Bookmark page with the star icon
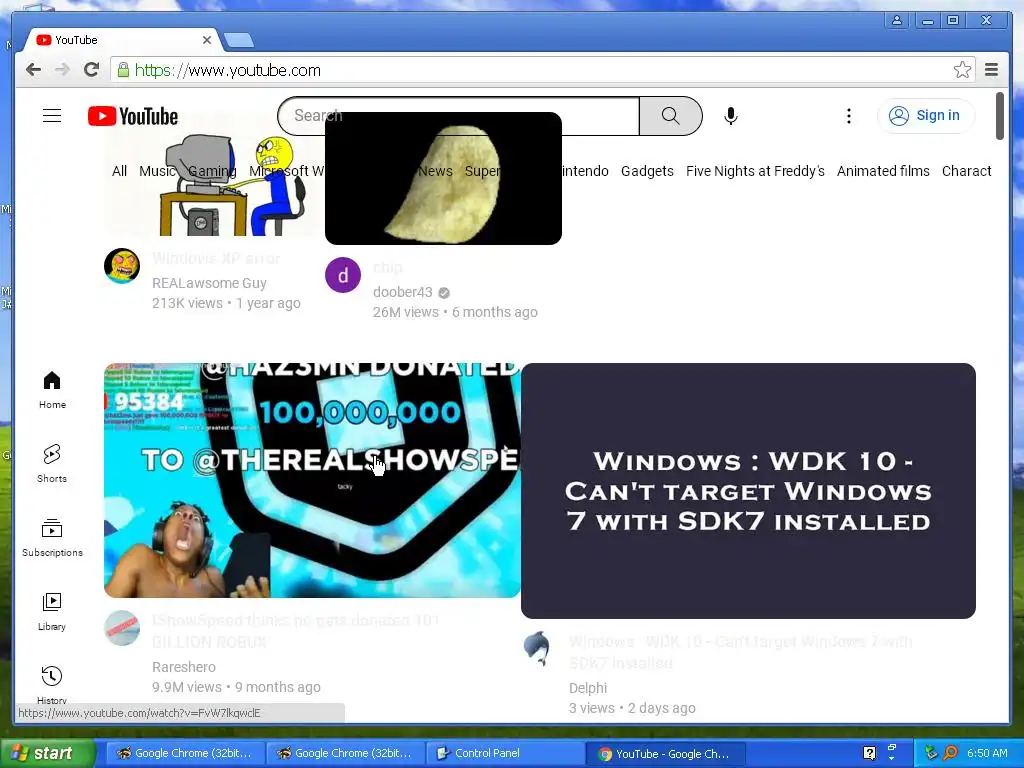Screen dimensions: 1024x768 (962, 70)
